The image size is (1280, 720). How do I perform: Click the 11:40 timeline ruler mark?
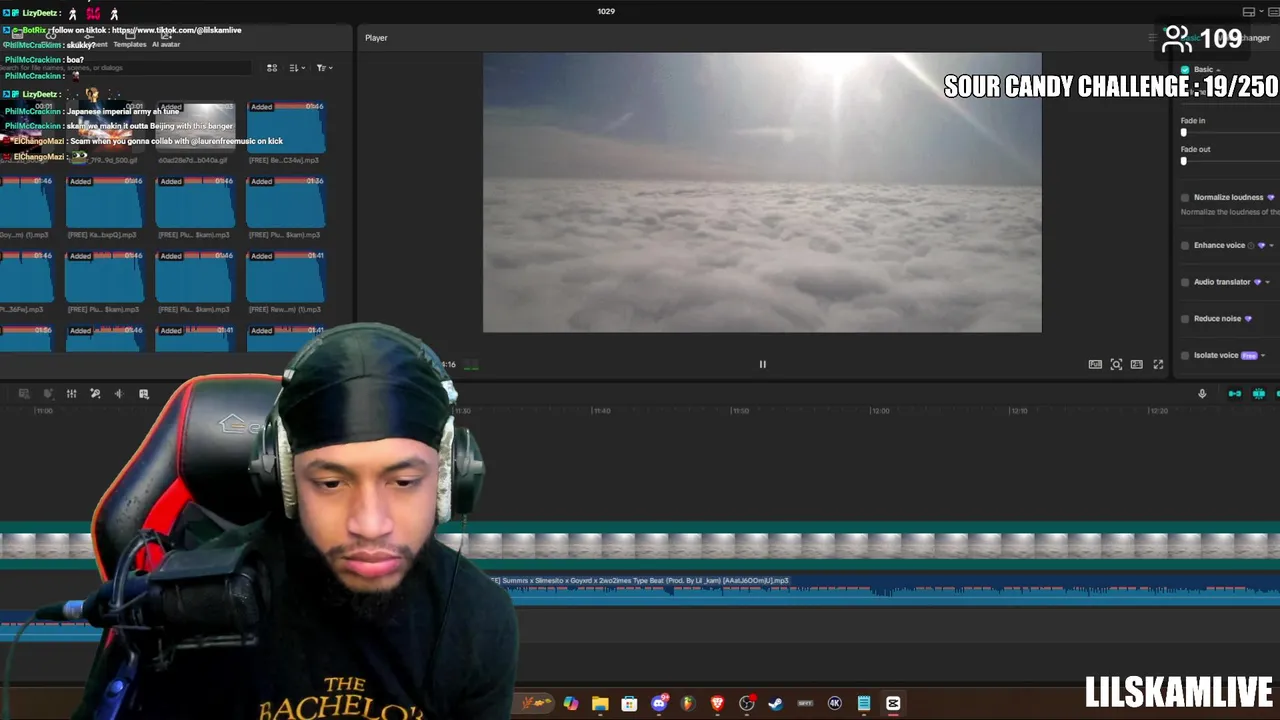click(x=601, y=410)
